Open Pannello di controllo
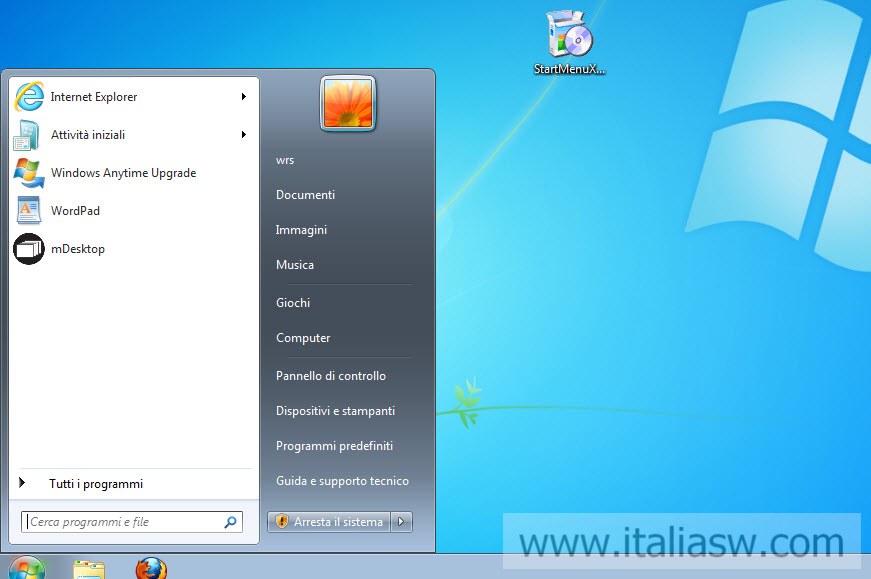 tap(331, 376)
